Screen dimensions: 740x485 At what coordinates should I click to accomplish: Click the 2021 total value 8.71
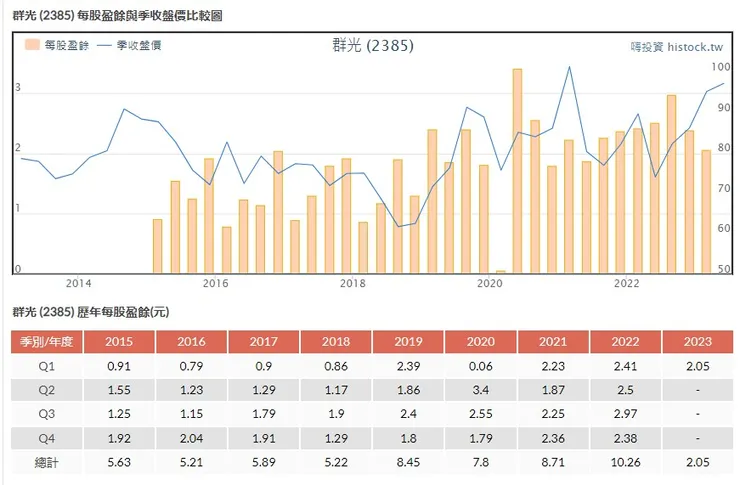553,462
